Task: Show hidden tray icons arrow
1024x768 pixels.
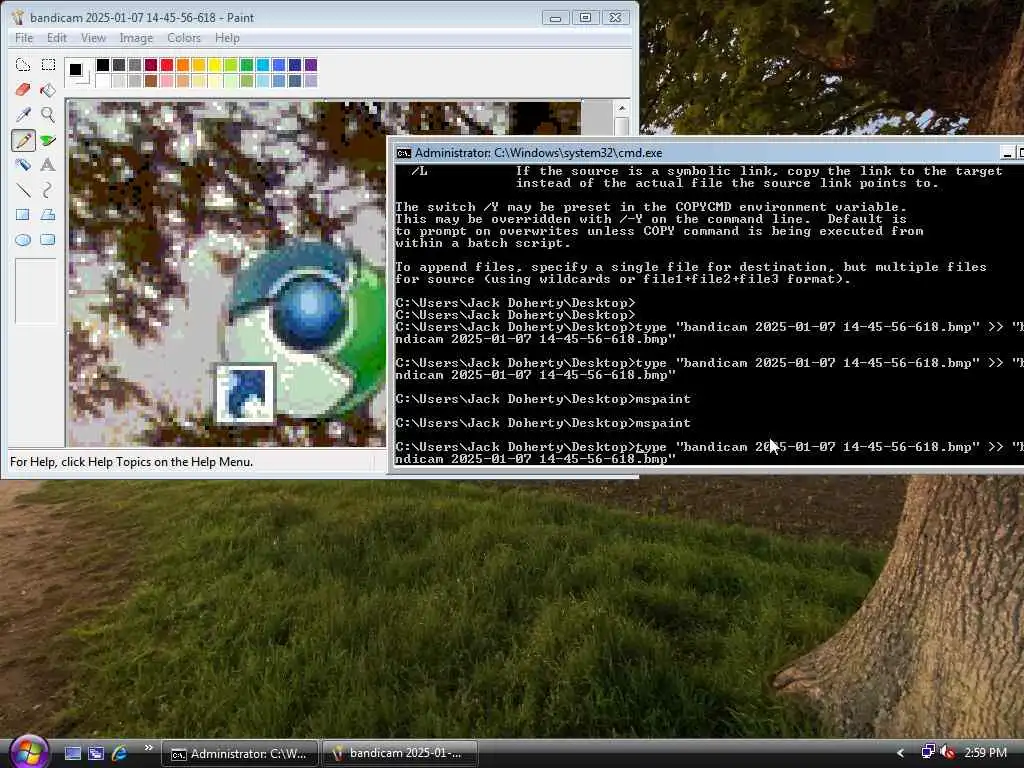Action: (901, 753)
